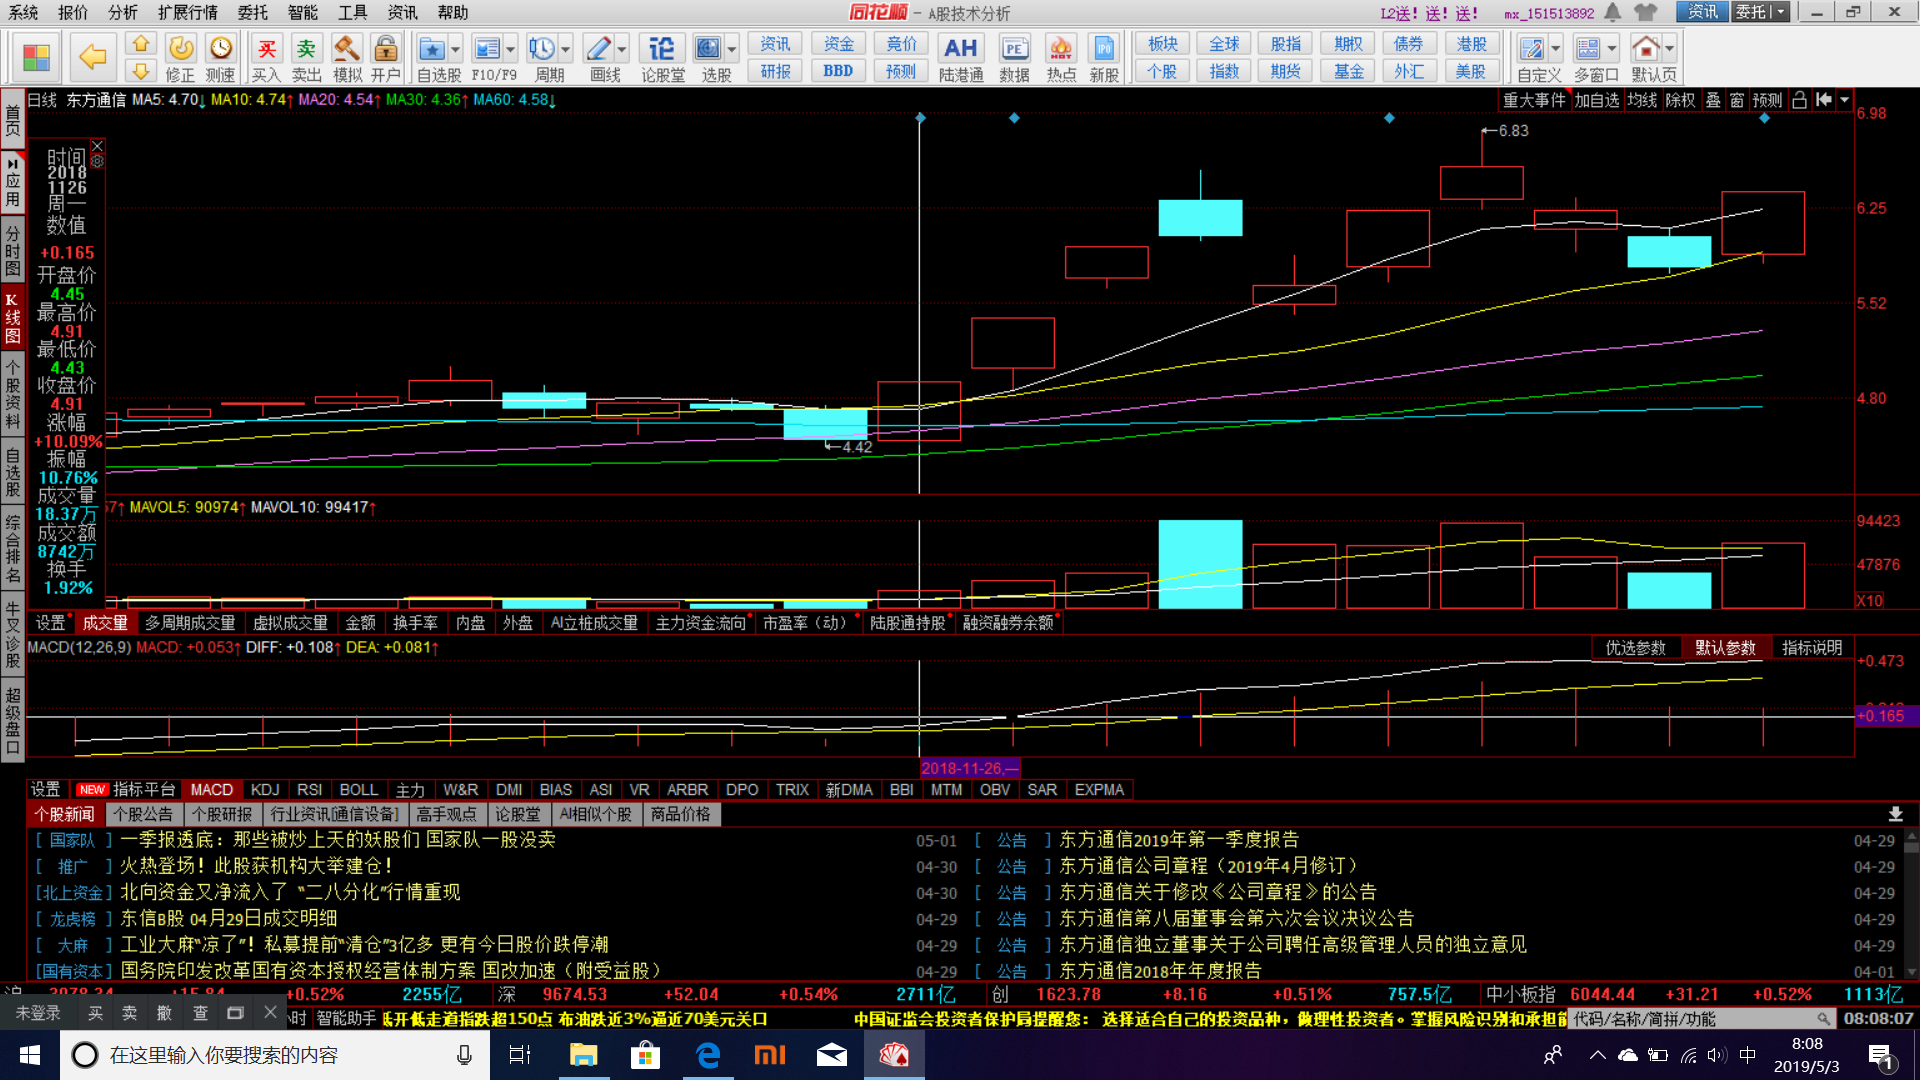
Task: Open chart toolbar dropdown arrow at far right
Action: coord(1845,100)
